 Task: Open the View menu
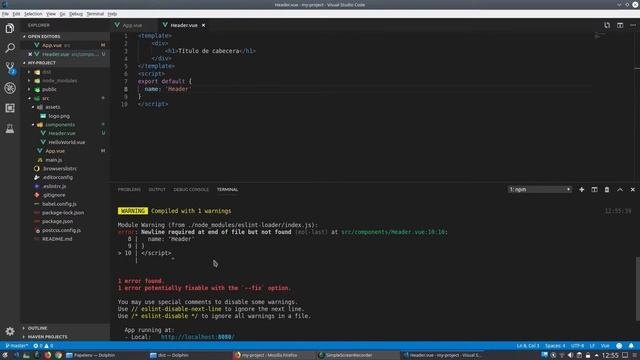pyautogui.click(x=51, y=14)
